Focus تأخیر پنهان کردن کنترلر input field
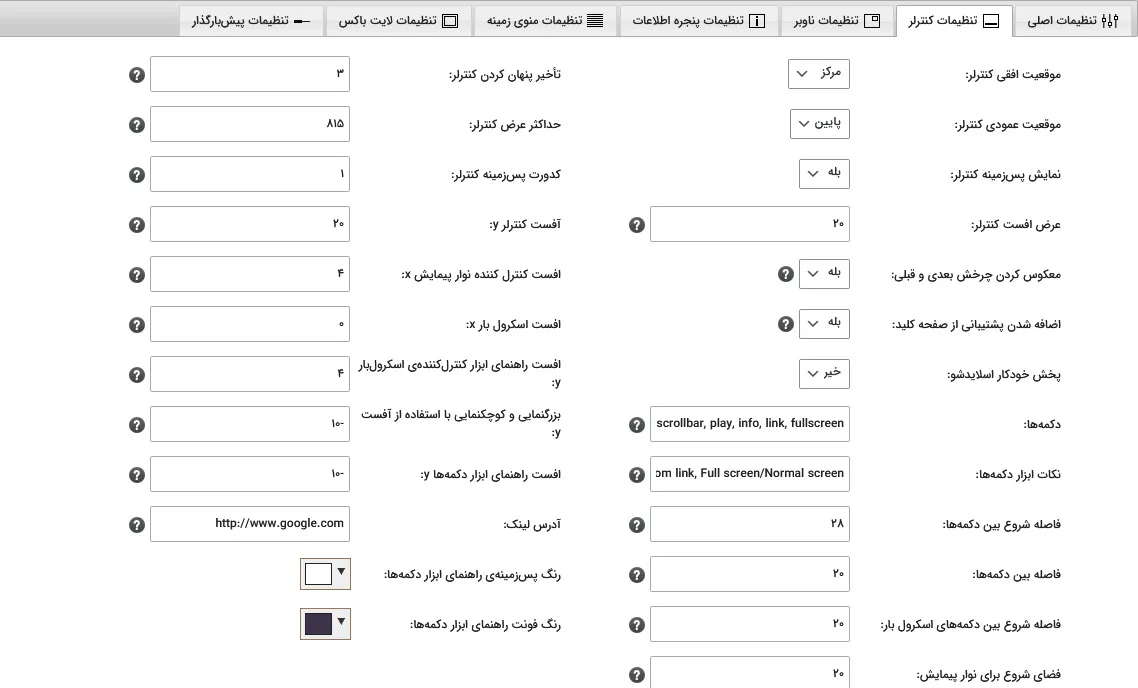The image size is (1138, 688). [250, 74]
